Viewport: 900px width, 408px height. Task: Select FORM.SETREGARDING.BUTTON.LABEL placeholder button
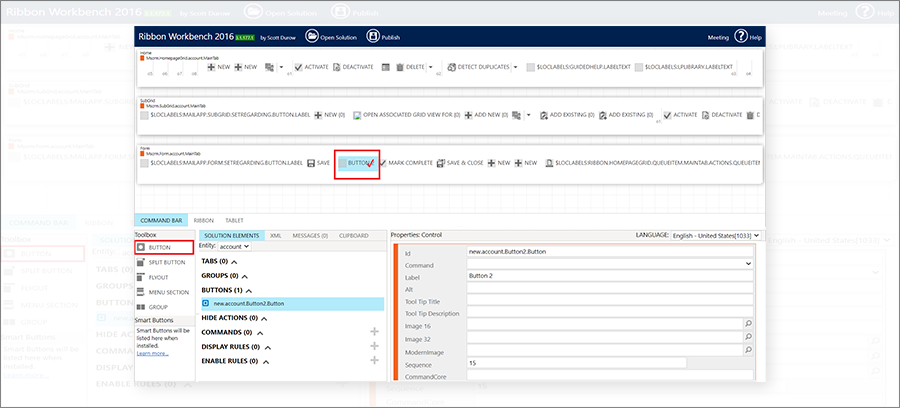tap(222, 163)
